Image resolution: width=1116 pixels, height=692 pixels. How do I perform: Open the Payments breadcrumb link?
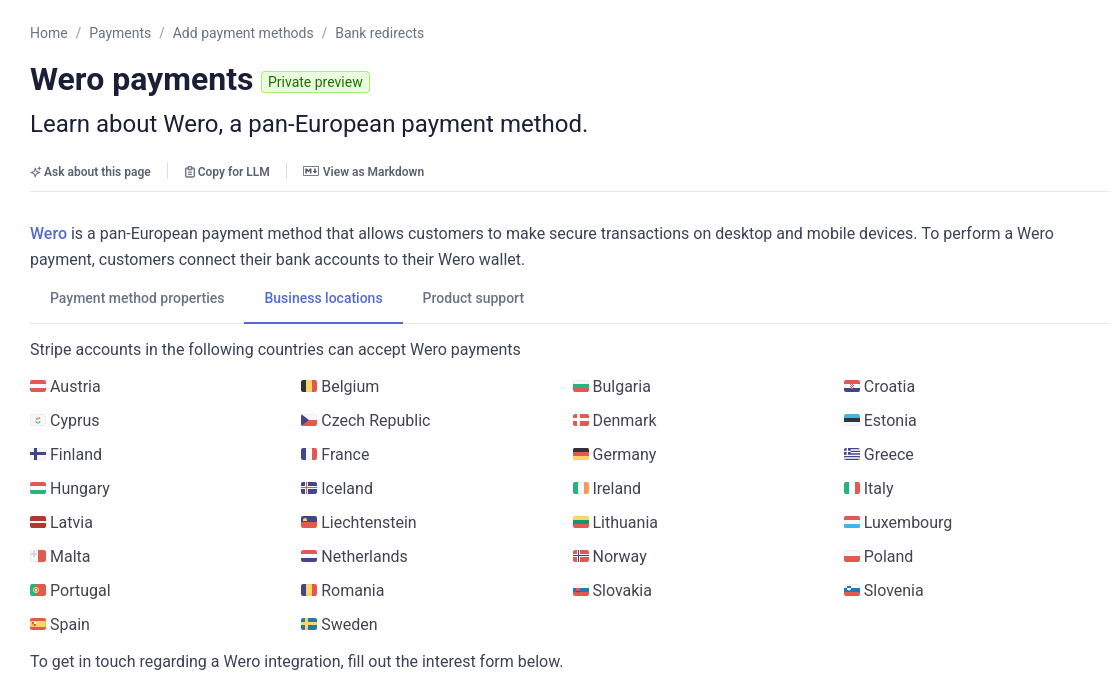120,33
